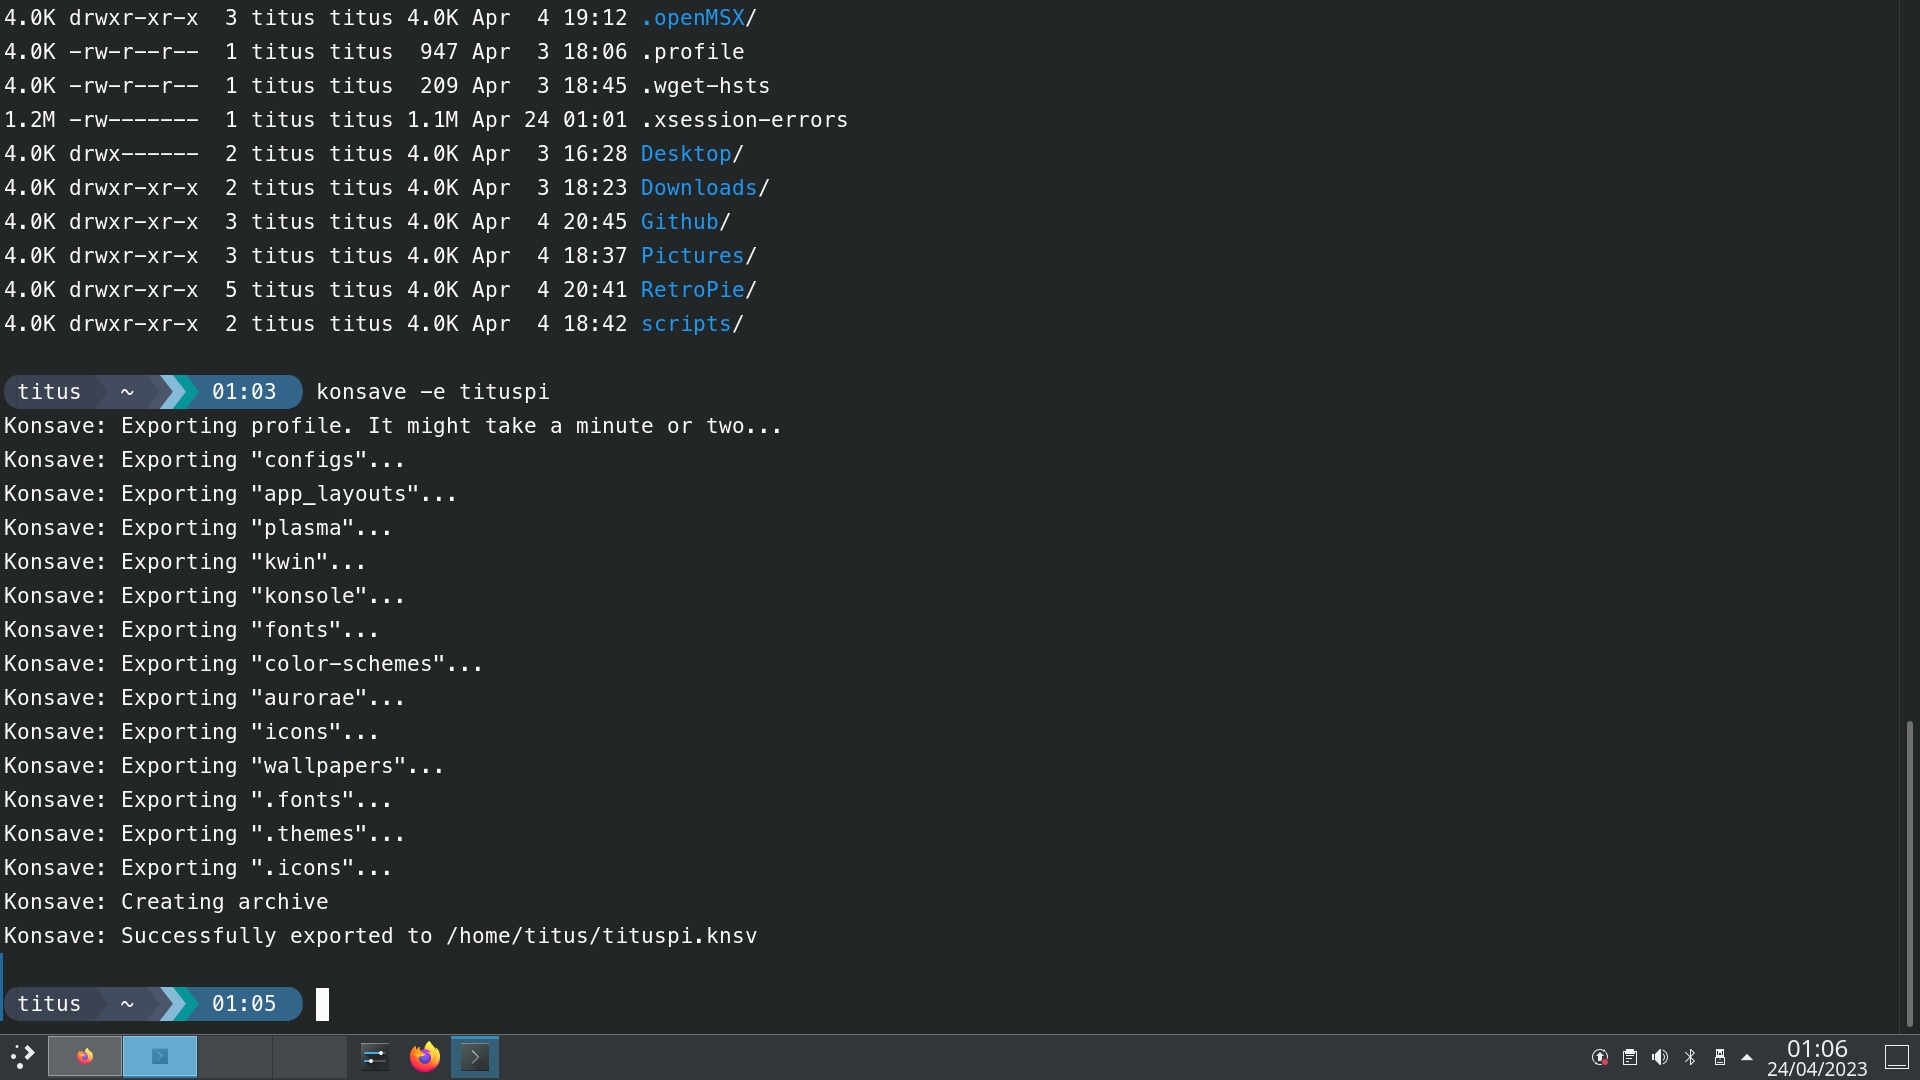Open the software updates tray icon
Image resolution: width=1920 pixels, height=1080 pixels.
1600,1057
